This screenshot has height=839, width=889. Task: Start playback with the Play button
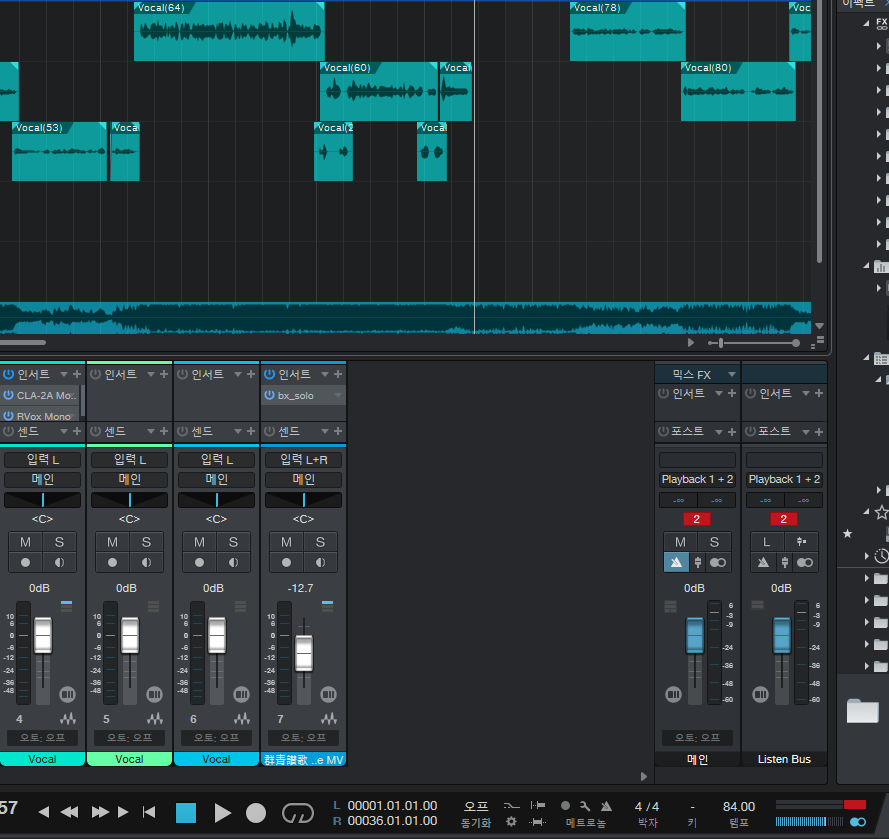(x=222, y=813)
